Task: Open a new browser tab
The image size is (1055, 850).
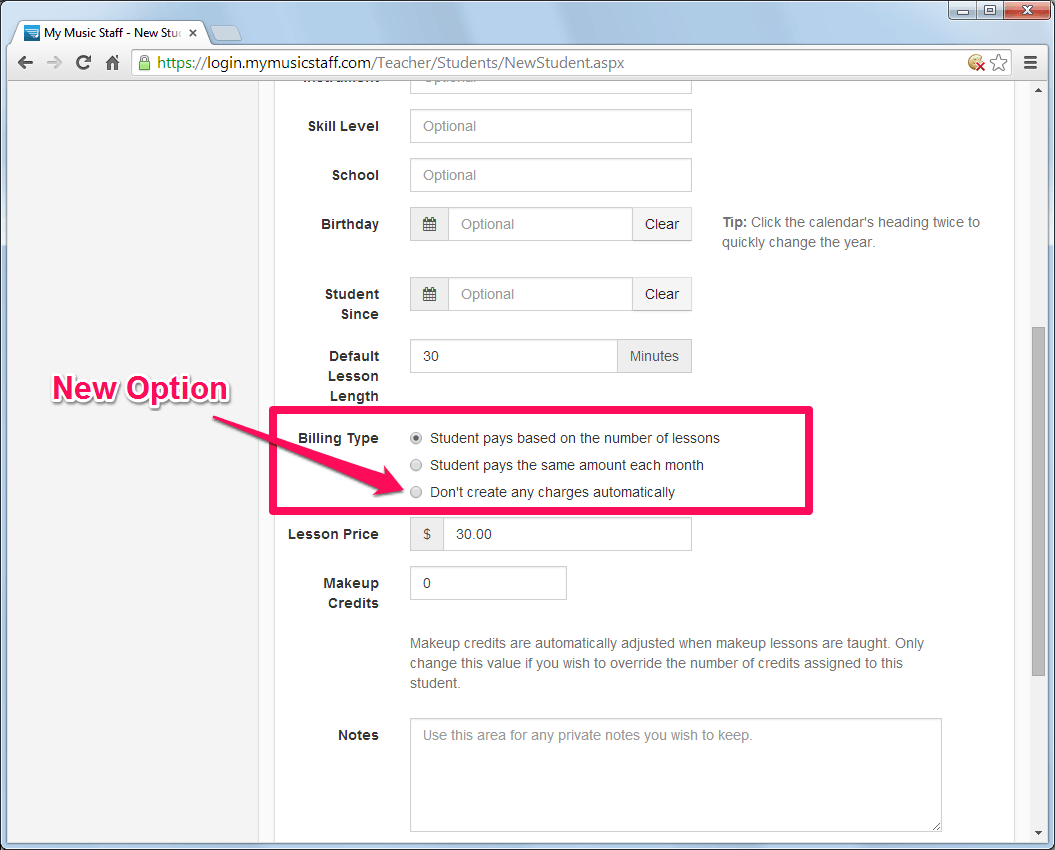Action: click(x=226, y=32)
